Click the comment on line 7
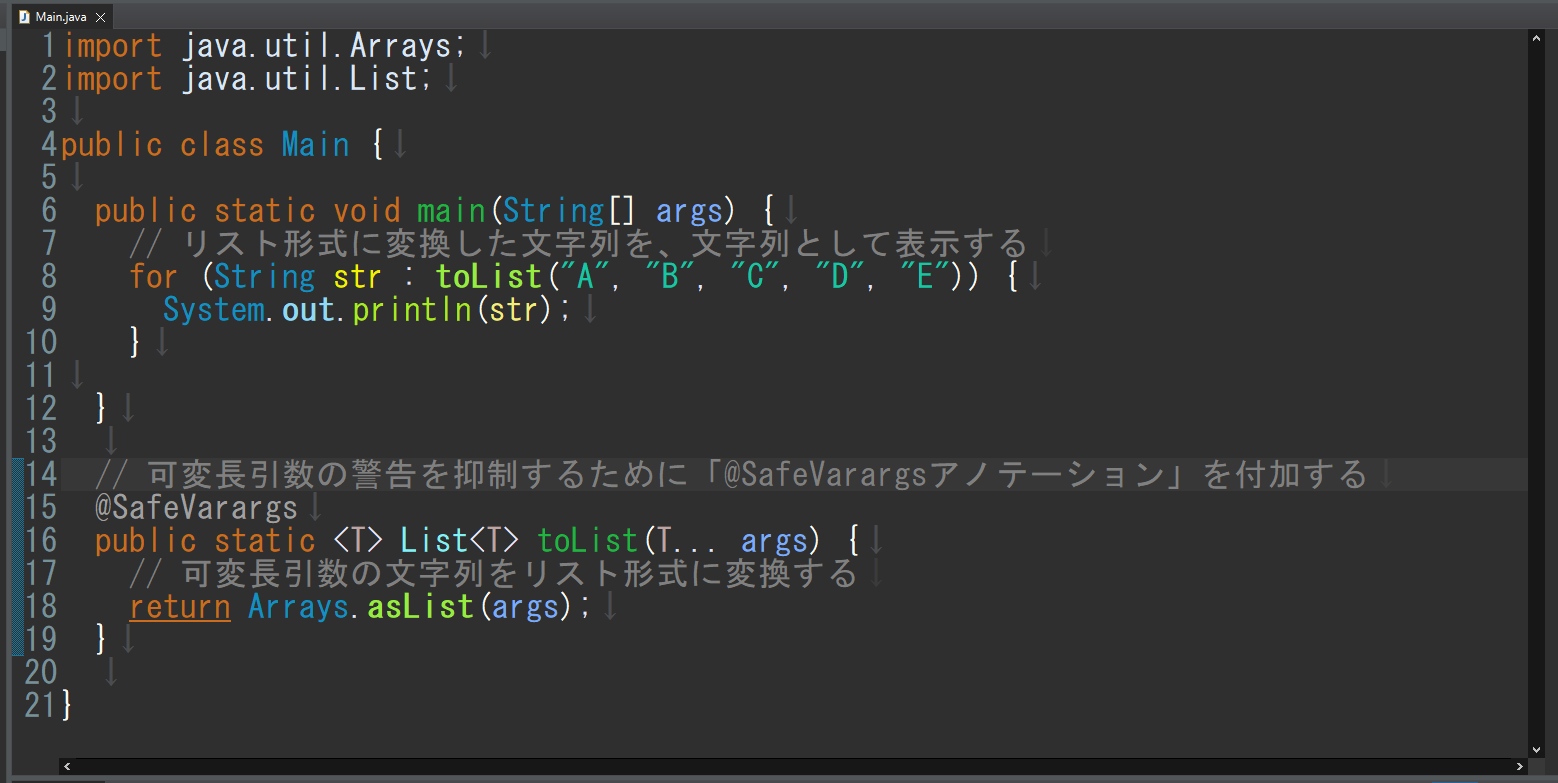The height and width of the screenshot is (783, 1558). [x=578, y=243]
